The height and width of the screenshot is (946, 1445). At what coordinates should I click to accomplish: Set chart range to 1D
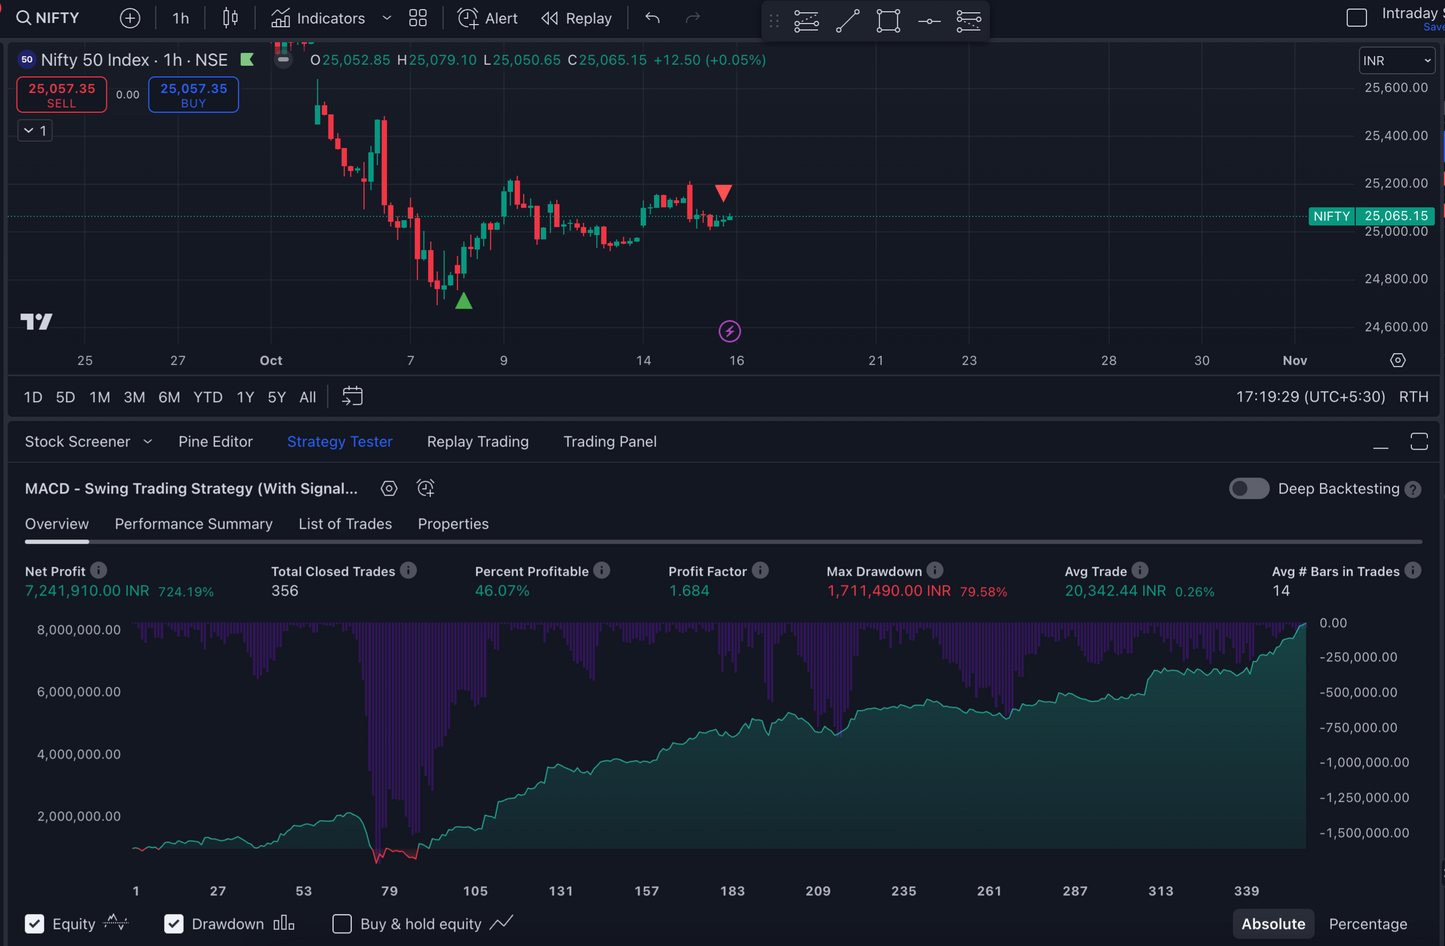(33, 397)
